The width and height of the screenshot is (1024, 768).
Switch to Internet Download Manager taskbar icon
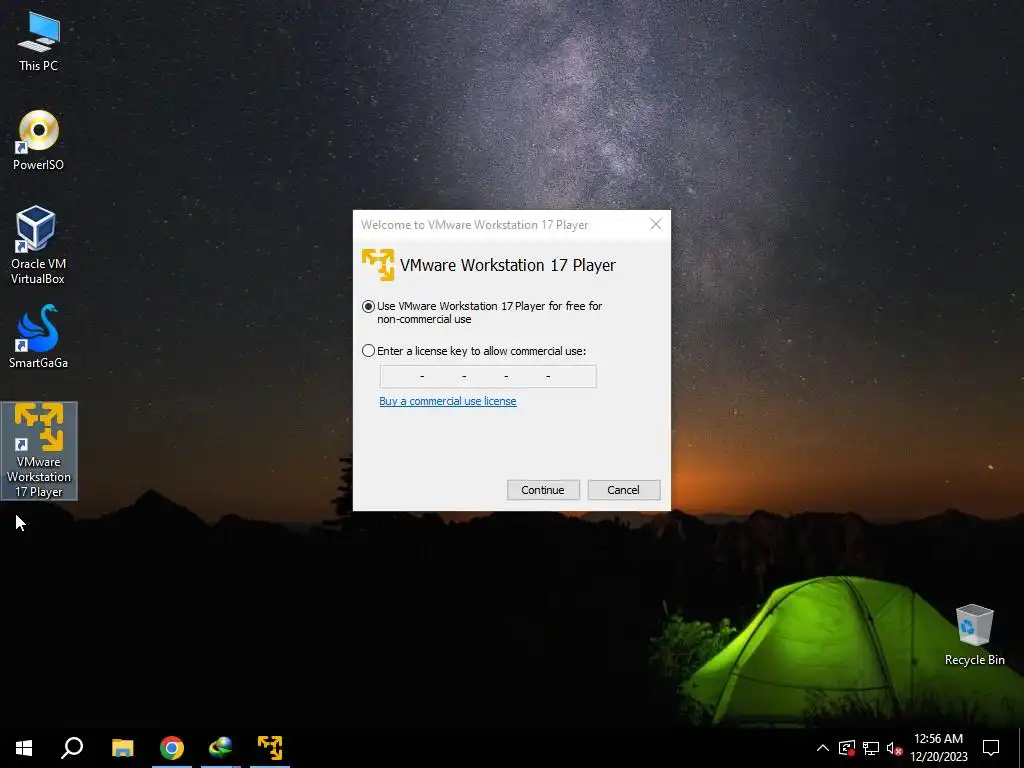coord(221,748)
